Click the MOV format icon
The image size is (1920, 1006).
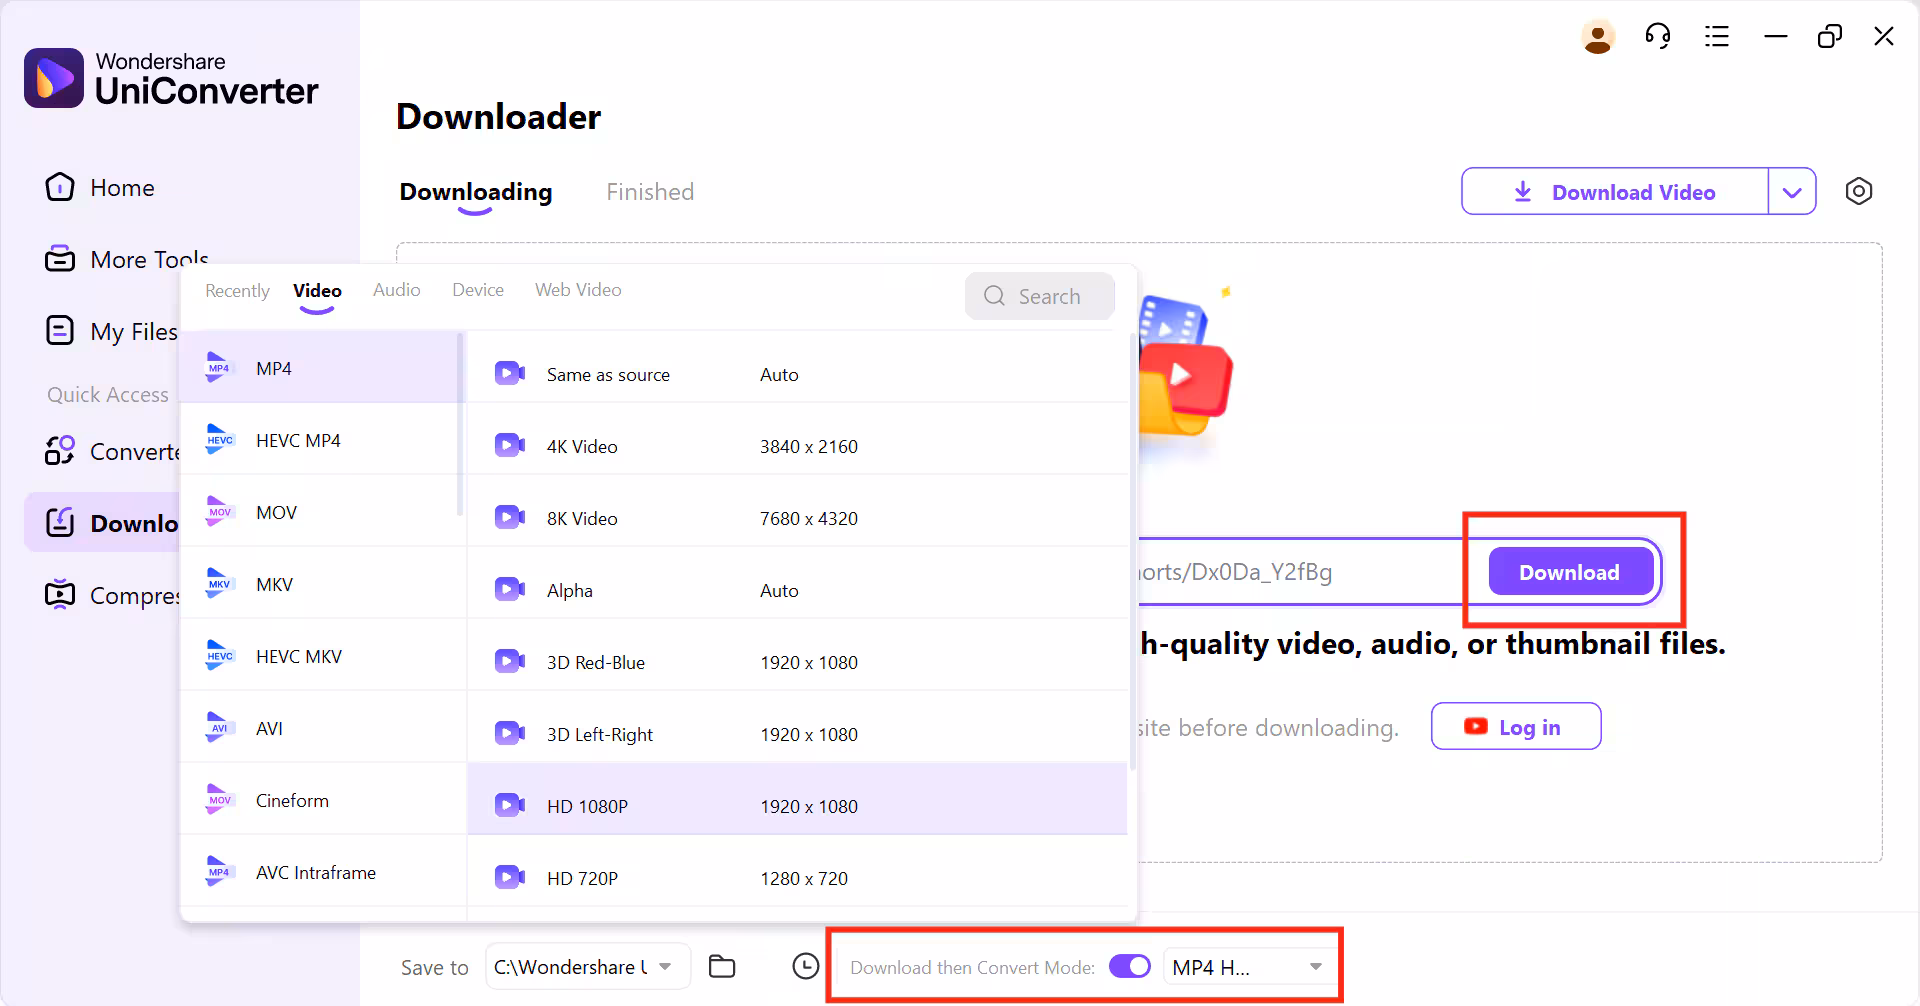point(219,512)
